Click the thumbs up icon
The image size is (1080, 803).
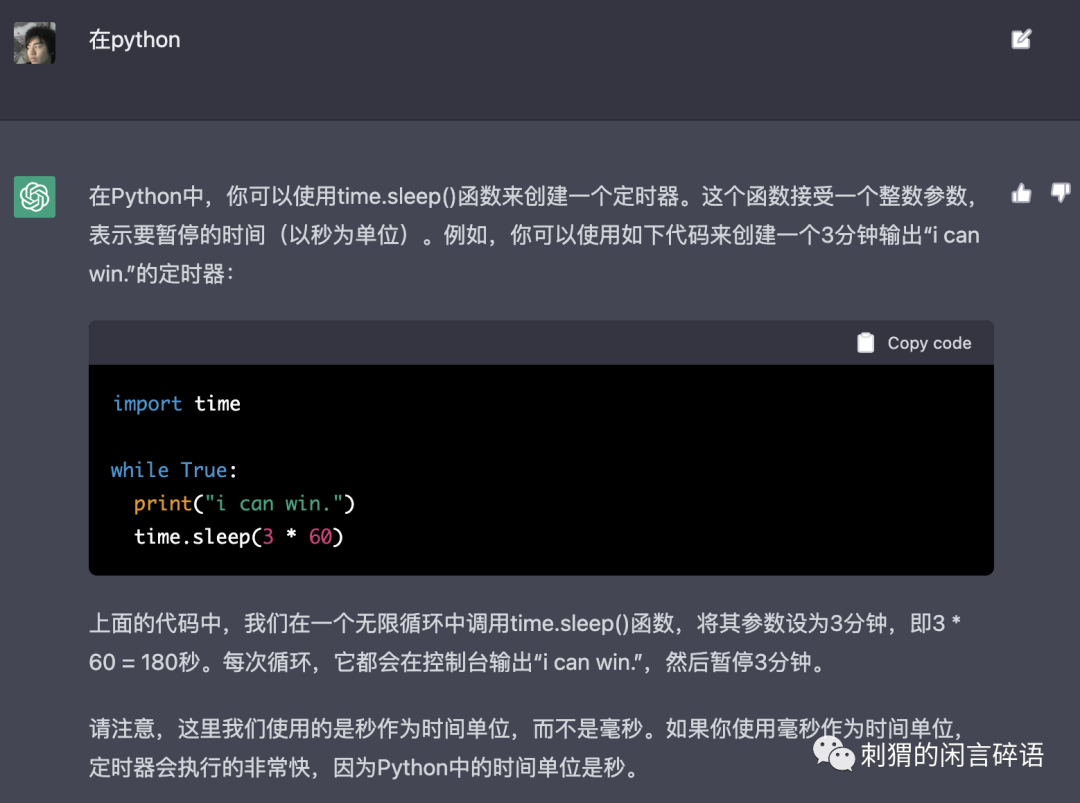1021,194
